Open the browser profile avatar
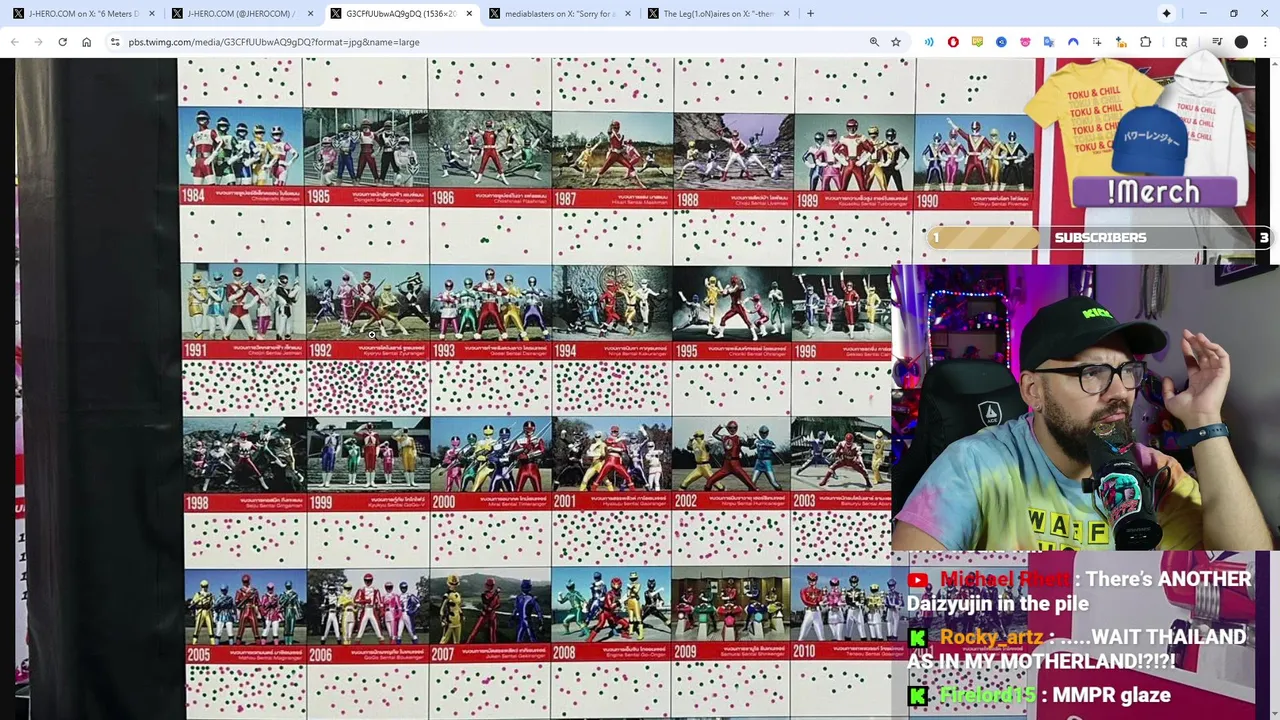 [x=1241, y=42]
